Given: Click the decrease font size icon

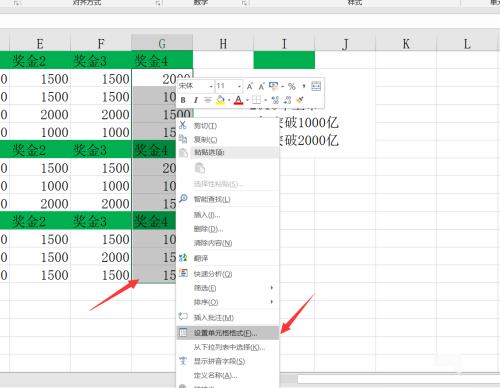Looking at the screenshot, I should 261,86.
